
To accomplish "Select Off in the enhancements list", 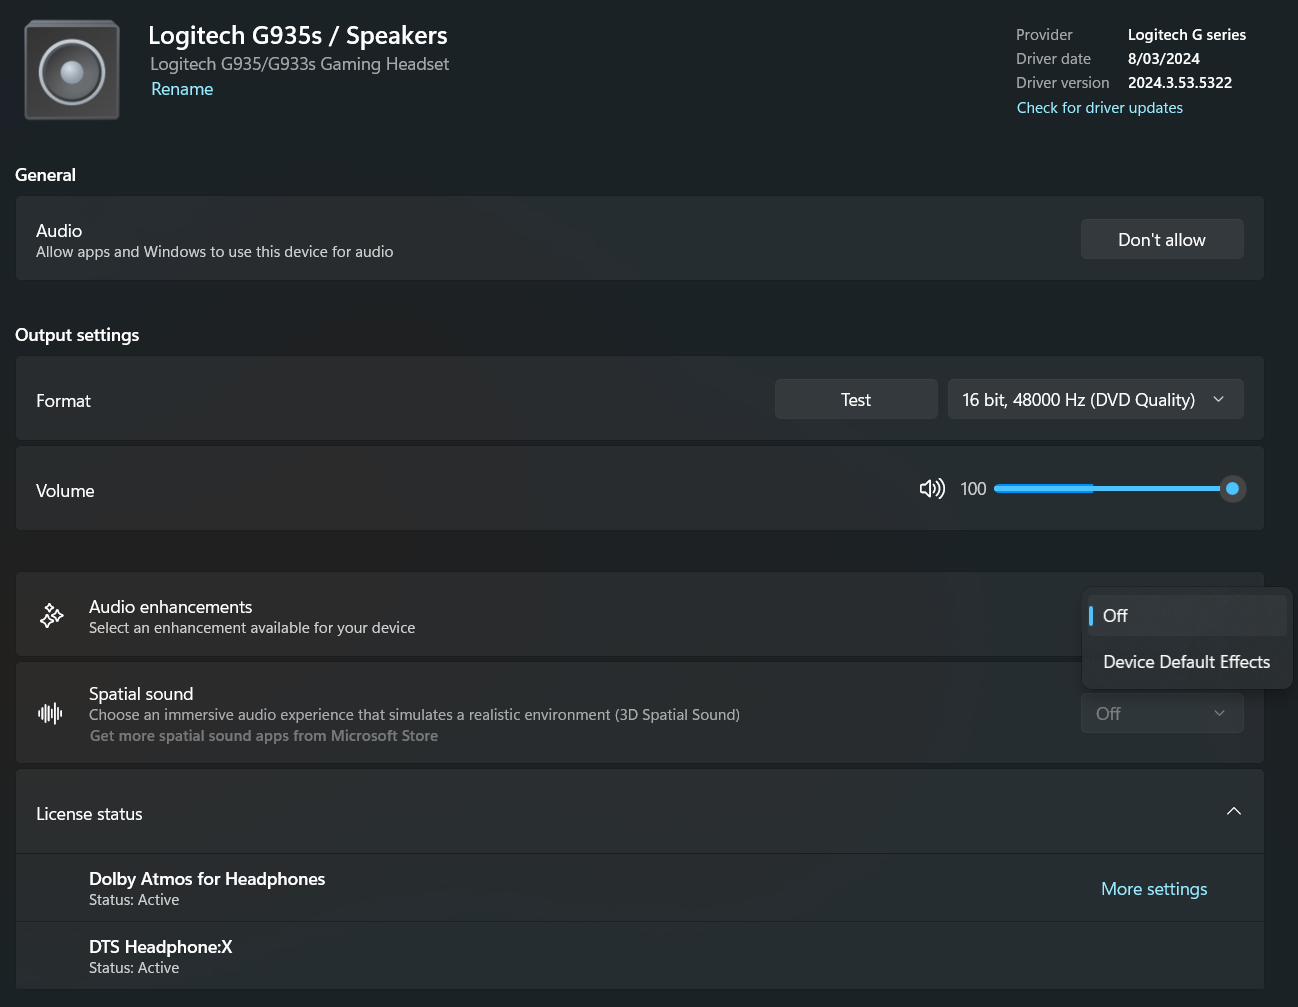I will pyautogui.click(x=1186, y=615).
